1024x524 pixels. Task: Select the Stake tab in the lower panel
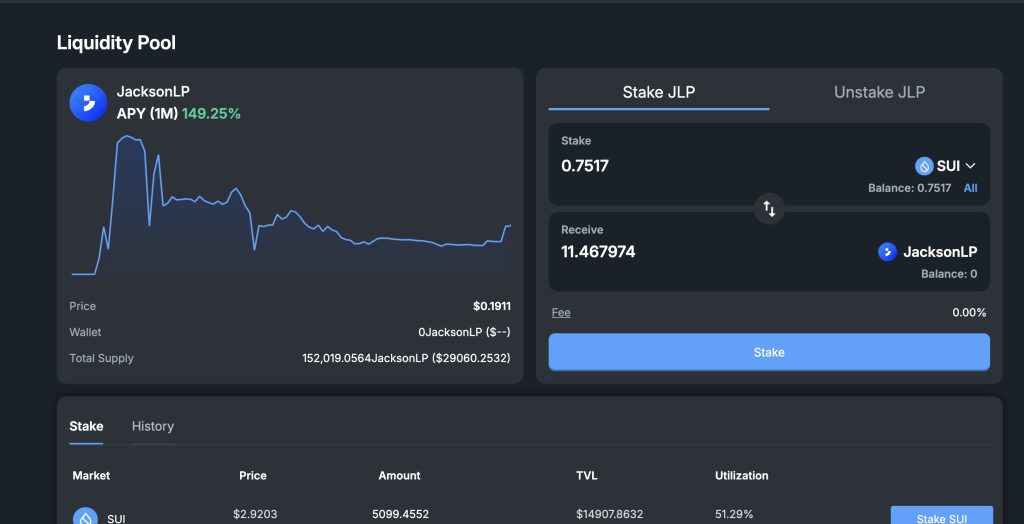point(86,426)
